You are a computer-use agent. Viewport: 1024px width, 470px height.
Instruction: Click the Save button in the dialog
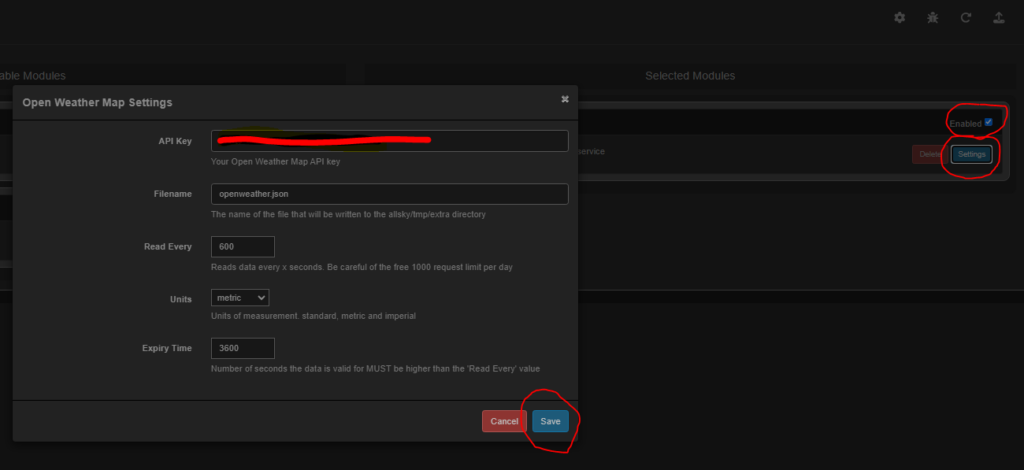click(551, 421)
